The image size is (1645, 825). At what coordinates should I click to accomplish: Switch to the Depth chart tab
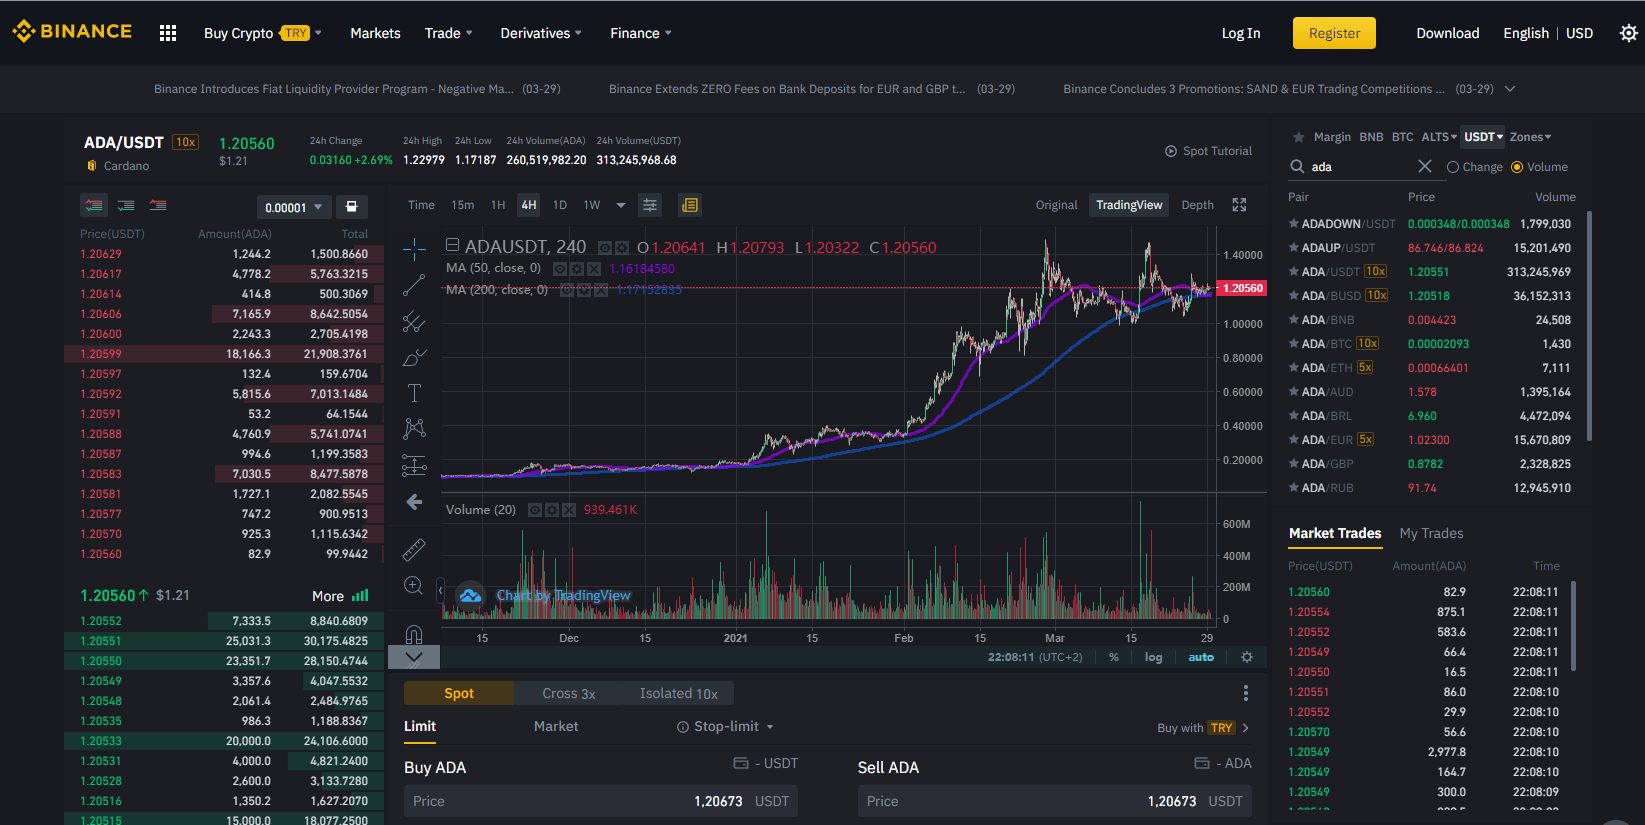[x=1197, y=205]
